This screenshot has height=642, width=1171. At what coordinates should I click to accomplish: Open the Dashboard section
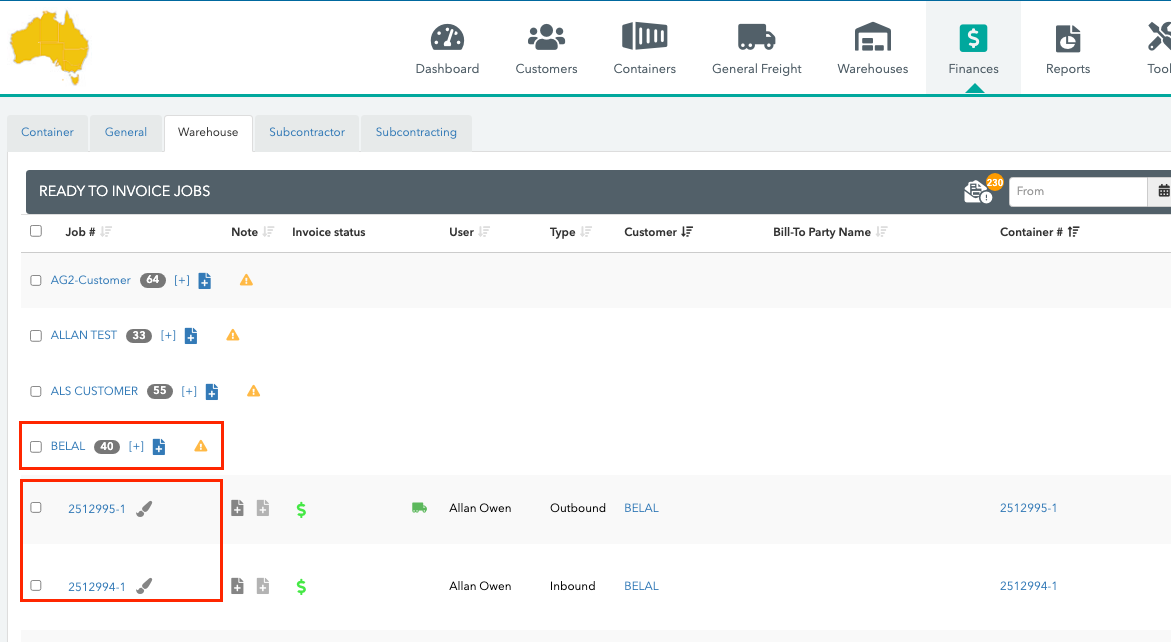(447, 49)
